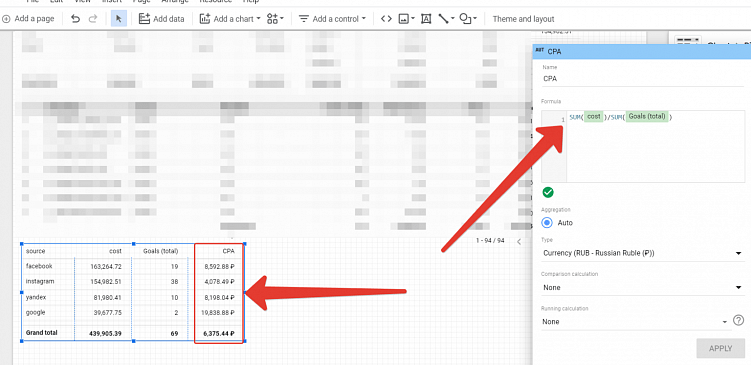Click the CPA title in panel header

point(554,52)
